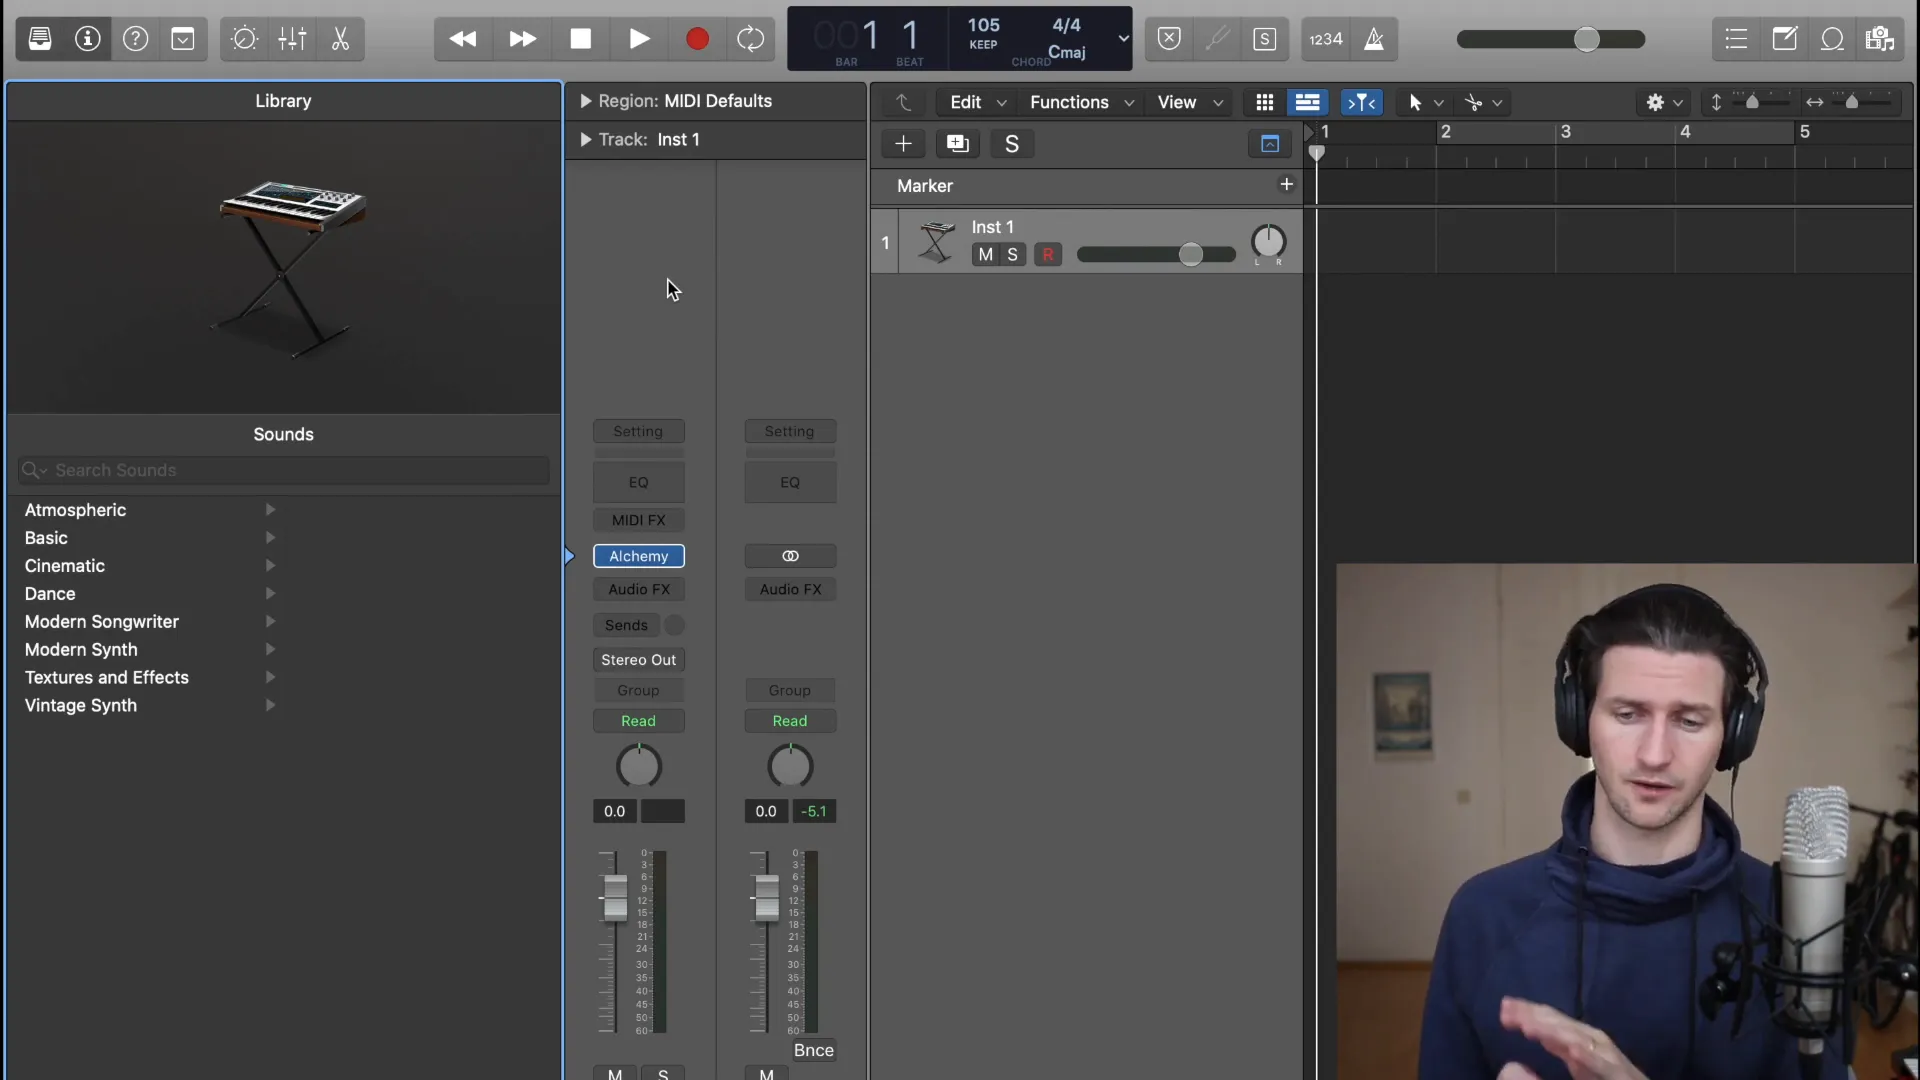1920x1080 pixels.
Task: Open the secondary tool menu
Action: point(1484,102)
